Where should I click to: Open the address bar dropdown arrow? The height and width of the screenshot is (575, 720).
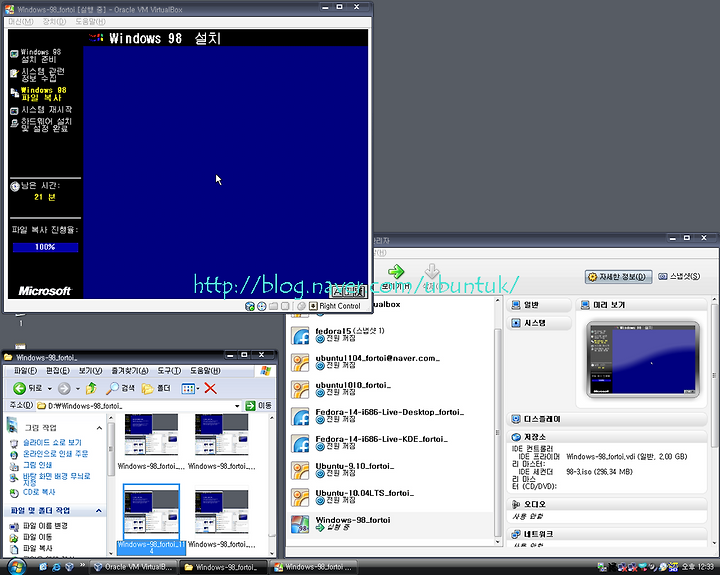point(237,406)
